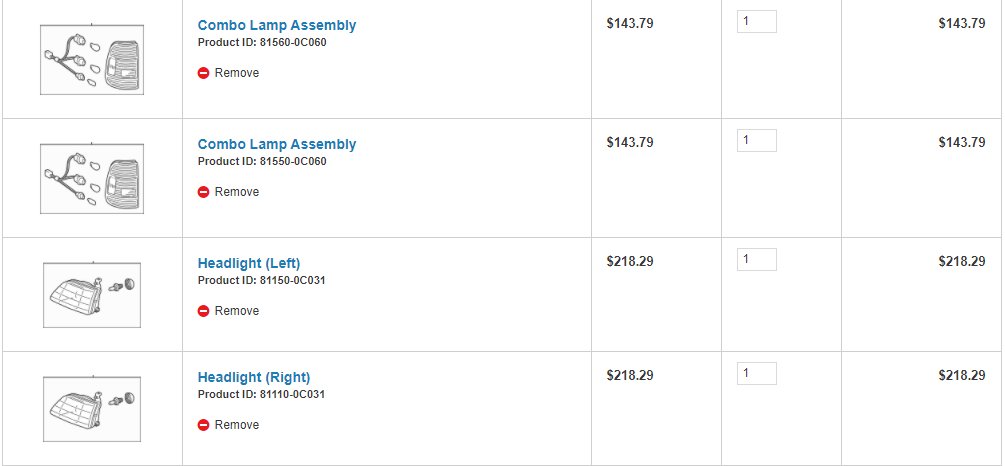Image resolution: width=1005 pixels, height=466 pixels.
Task: Select the Remove text for 81560-0C060 item
Action: click(x=237, y=73)
